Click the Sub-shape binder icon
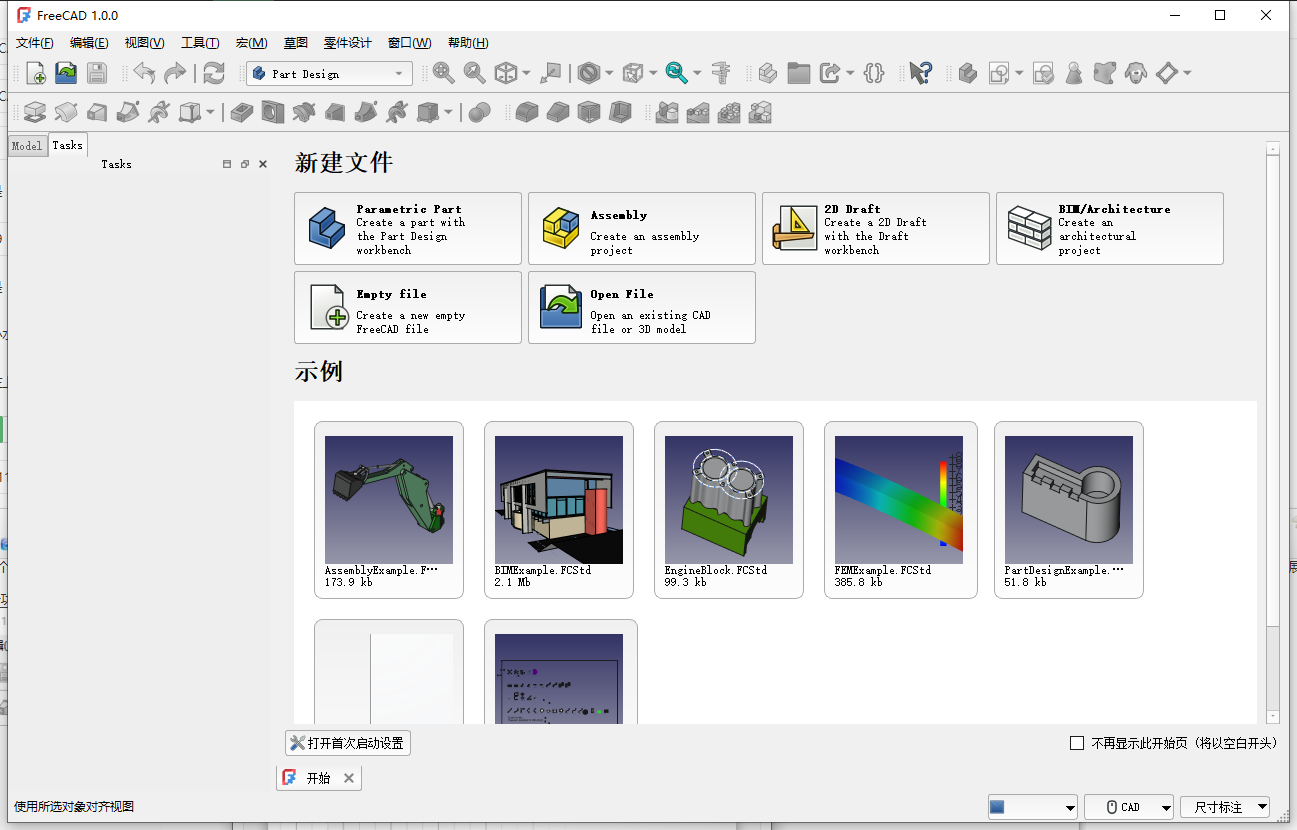The width and height of the screenshot is (1297, 830). (x=1104, y=73)
